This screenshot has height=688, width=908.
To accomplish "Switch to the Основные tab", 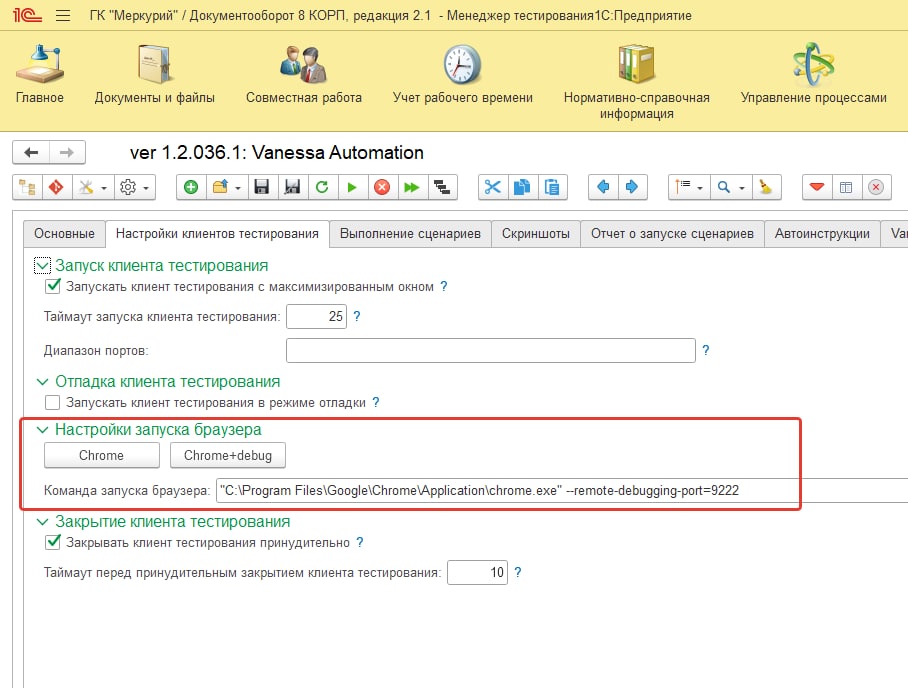I will click(x=64, y=234).
